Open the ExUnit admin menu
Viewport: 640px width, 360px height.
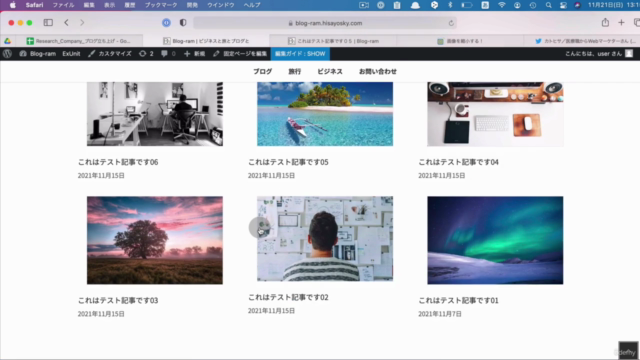[71, 53]
